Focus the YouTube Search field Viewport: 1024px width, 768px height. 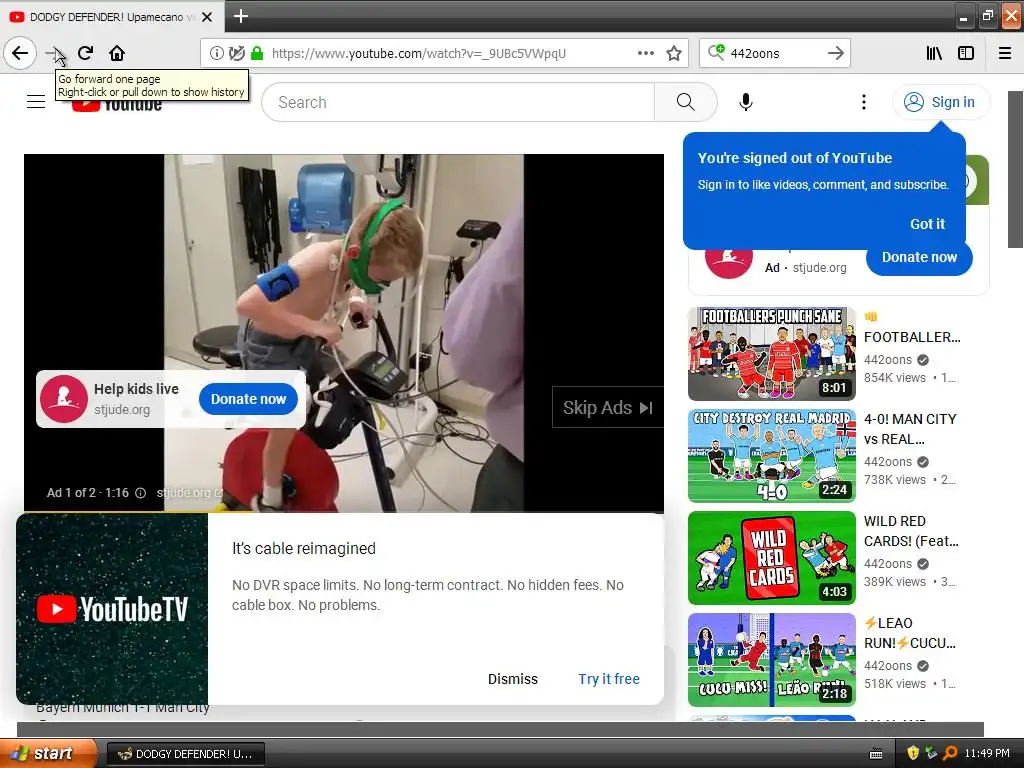click(x=458, y=102)
